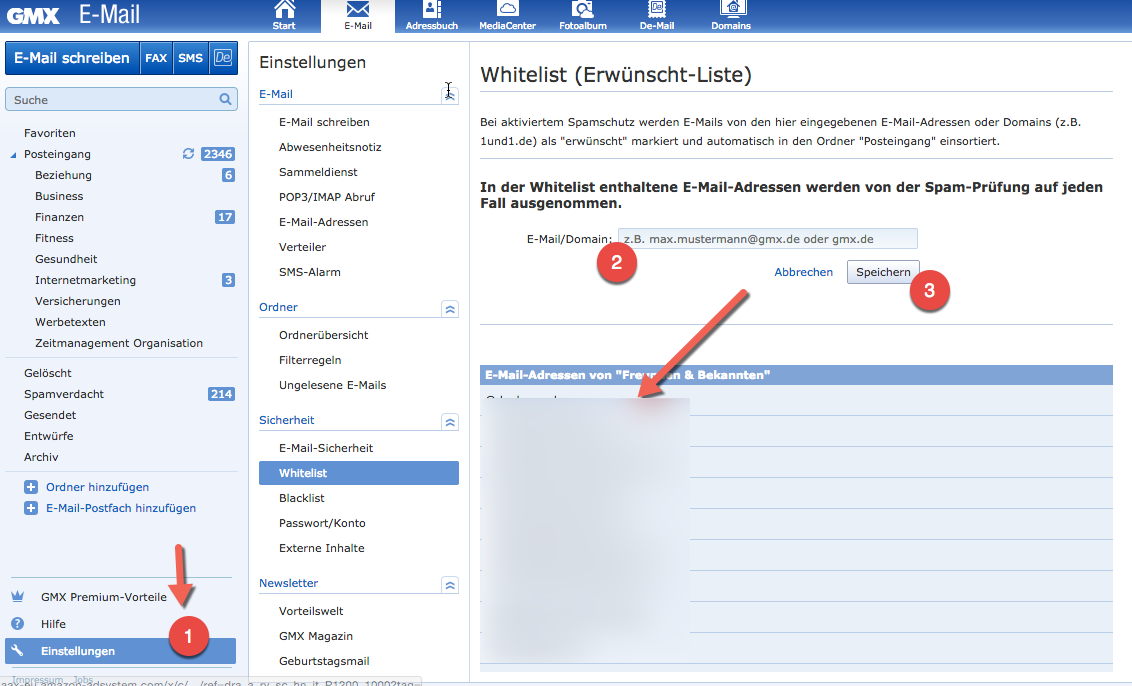Click plus icon for Ordner hinzufügen

(x=31, y=487)
